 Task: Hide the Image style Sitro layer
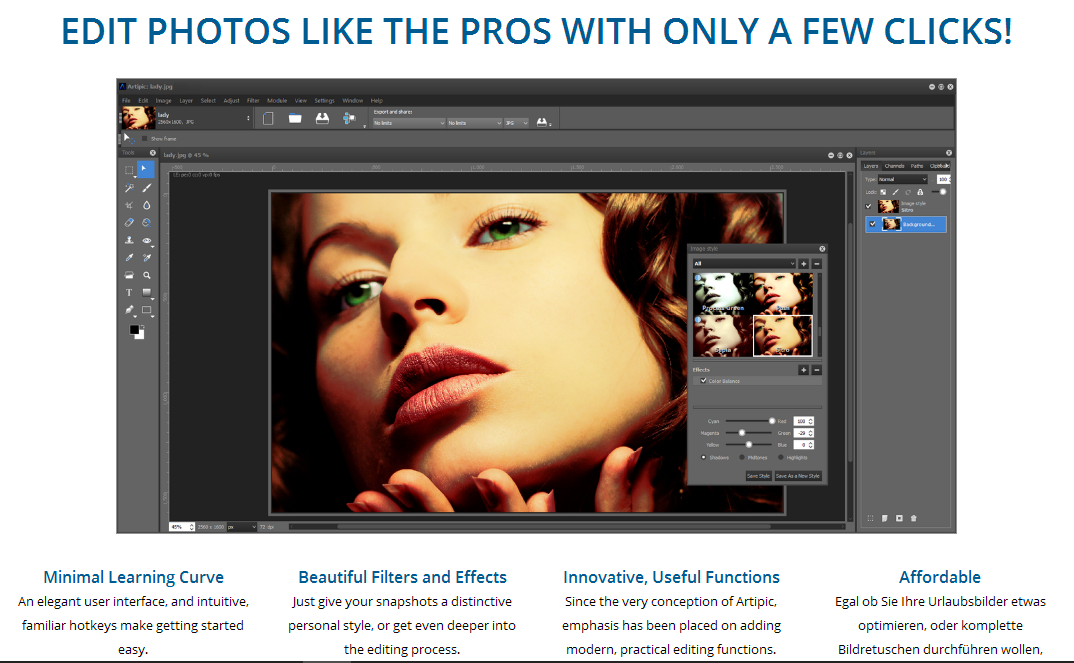pyautogui.click(x=869, y=206)
